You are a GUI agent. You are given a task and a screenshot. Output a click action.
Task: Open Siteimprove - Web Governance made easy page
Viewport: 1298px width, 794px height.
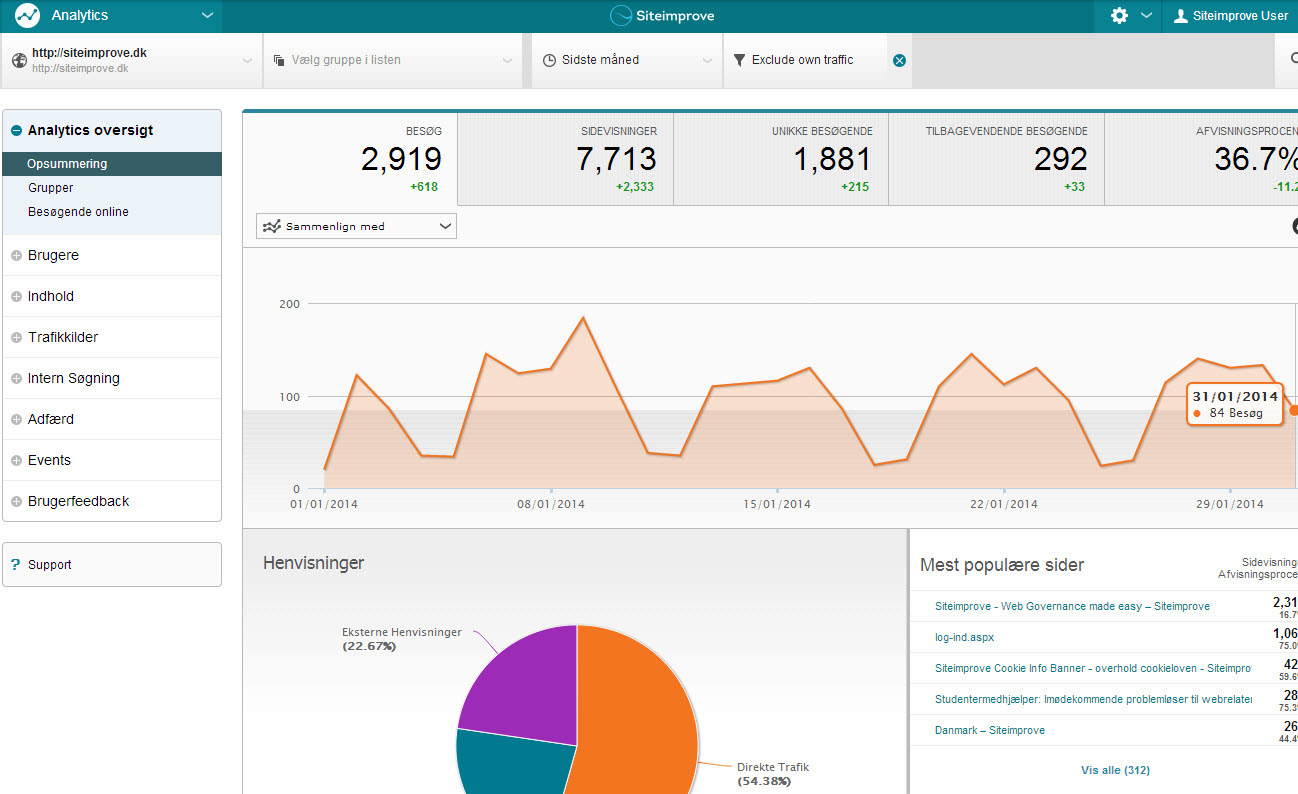point(1072,606)
